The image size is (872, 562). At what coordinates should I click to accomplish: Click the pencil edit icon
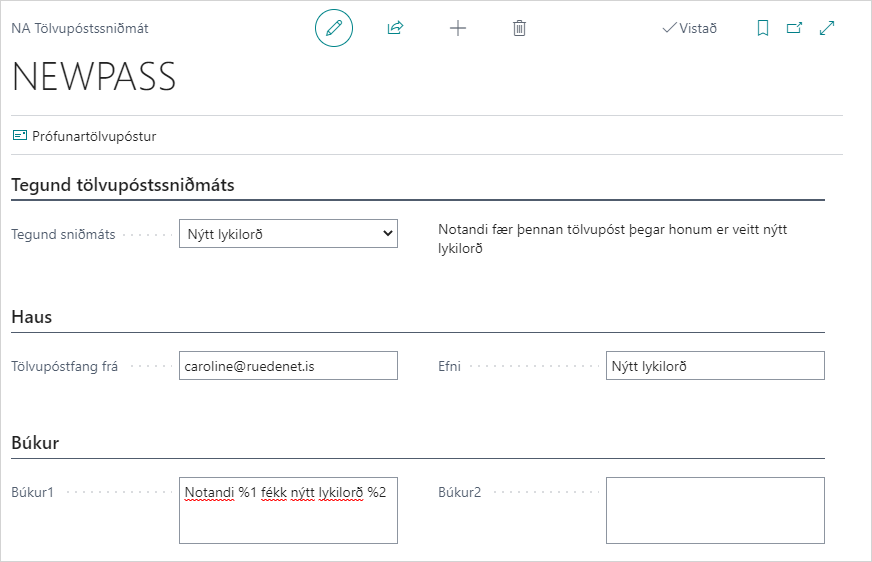pyautogui.click(x=334, y=28)
